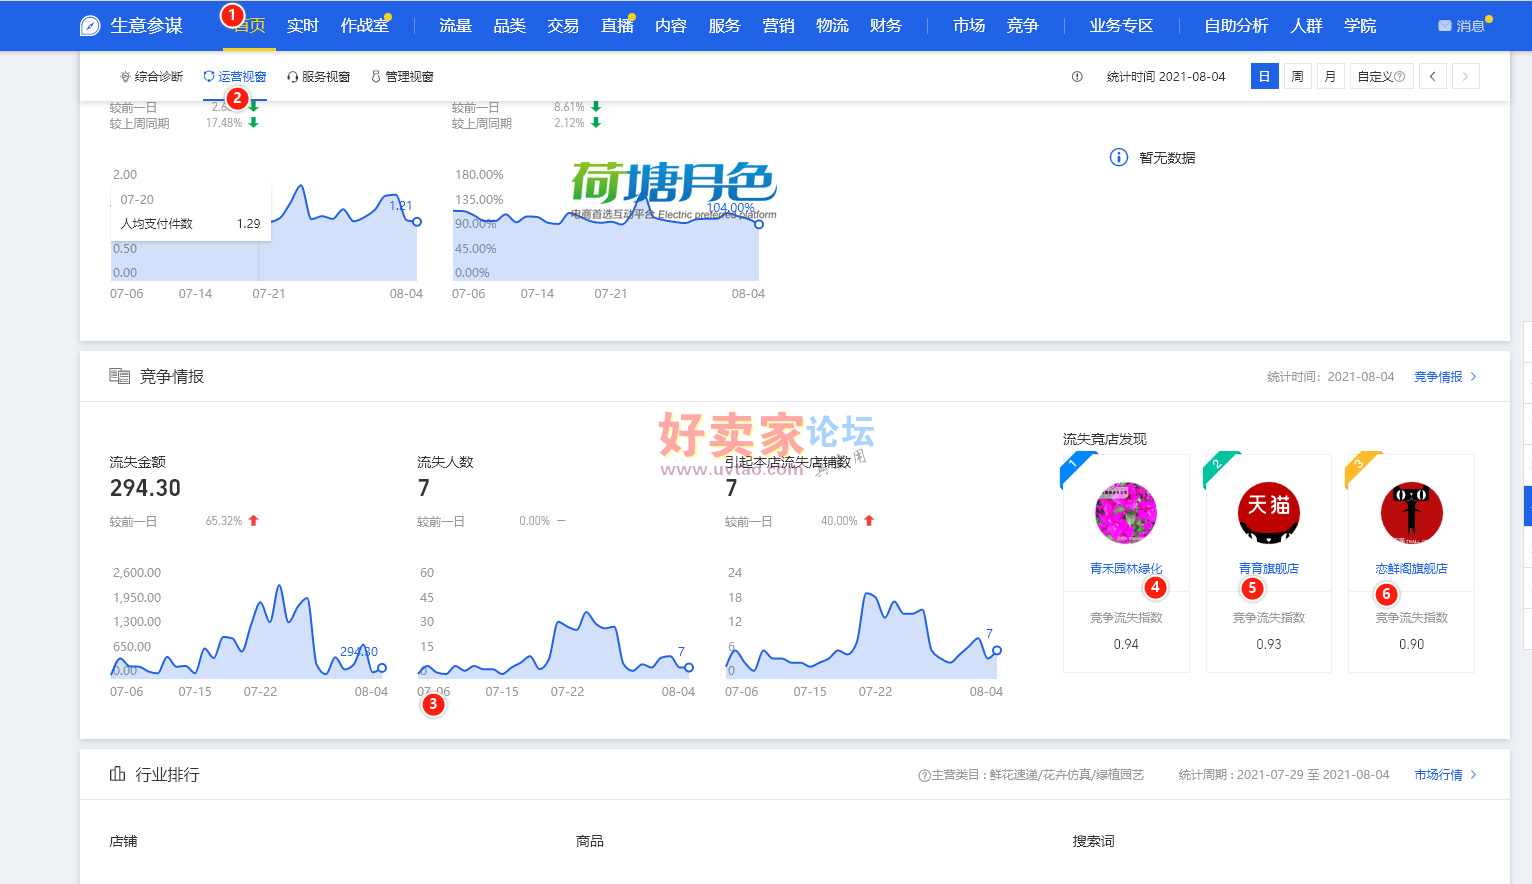Click the 生意参谋 compass logo icon
The height and width of the screenshot is (884, 1532).
(x=90, y=26)
